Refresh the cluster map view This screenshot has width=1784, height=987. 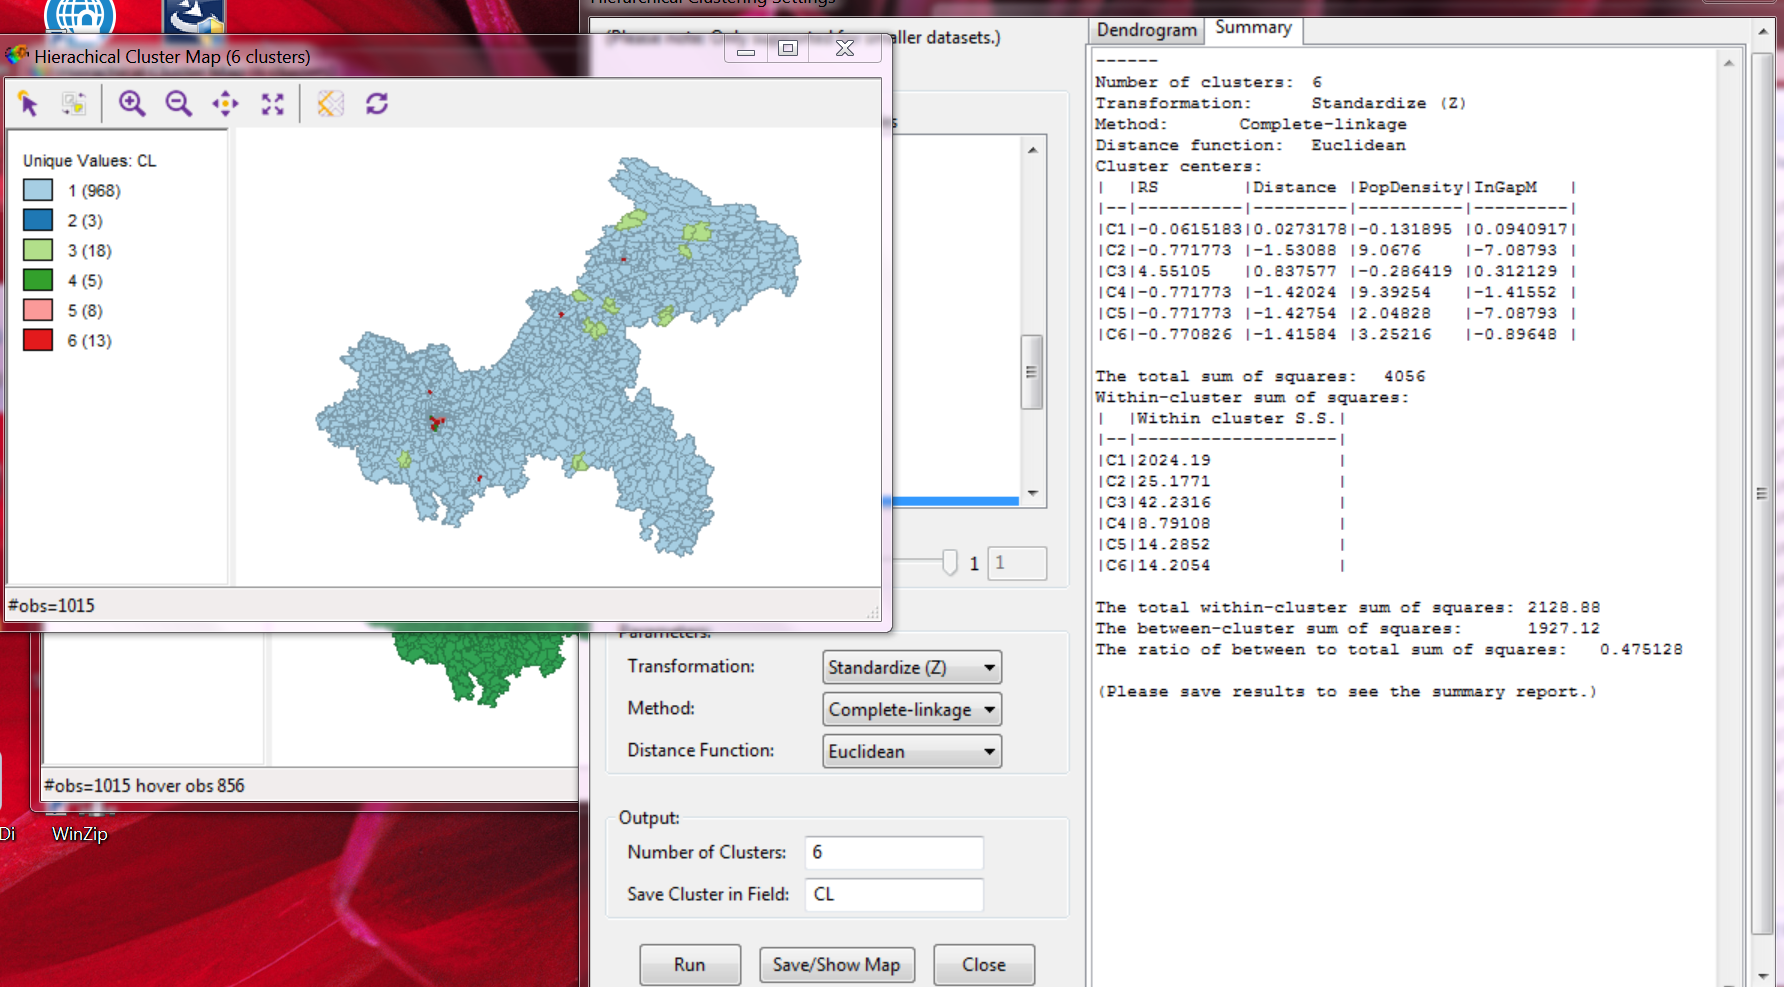[377, 103]
